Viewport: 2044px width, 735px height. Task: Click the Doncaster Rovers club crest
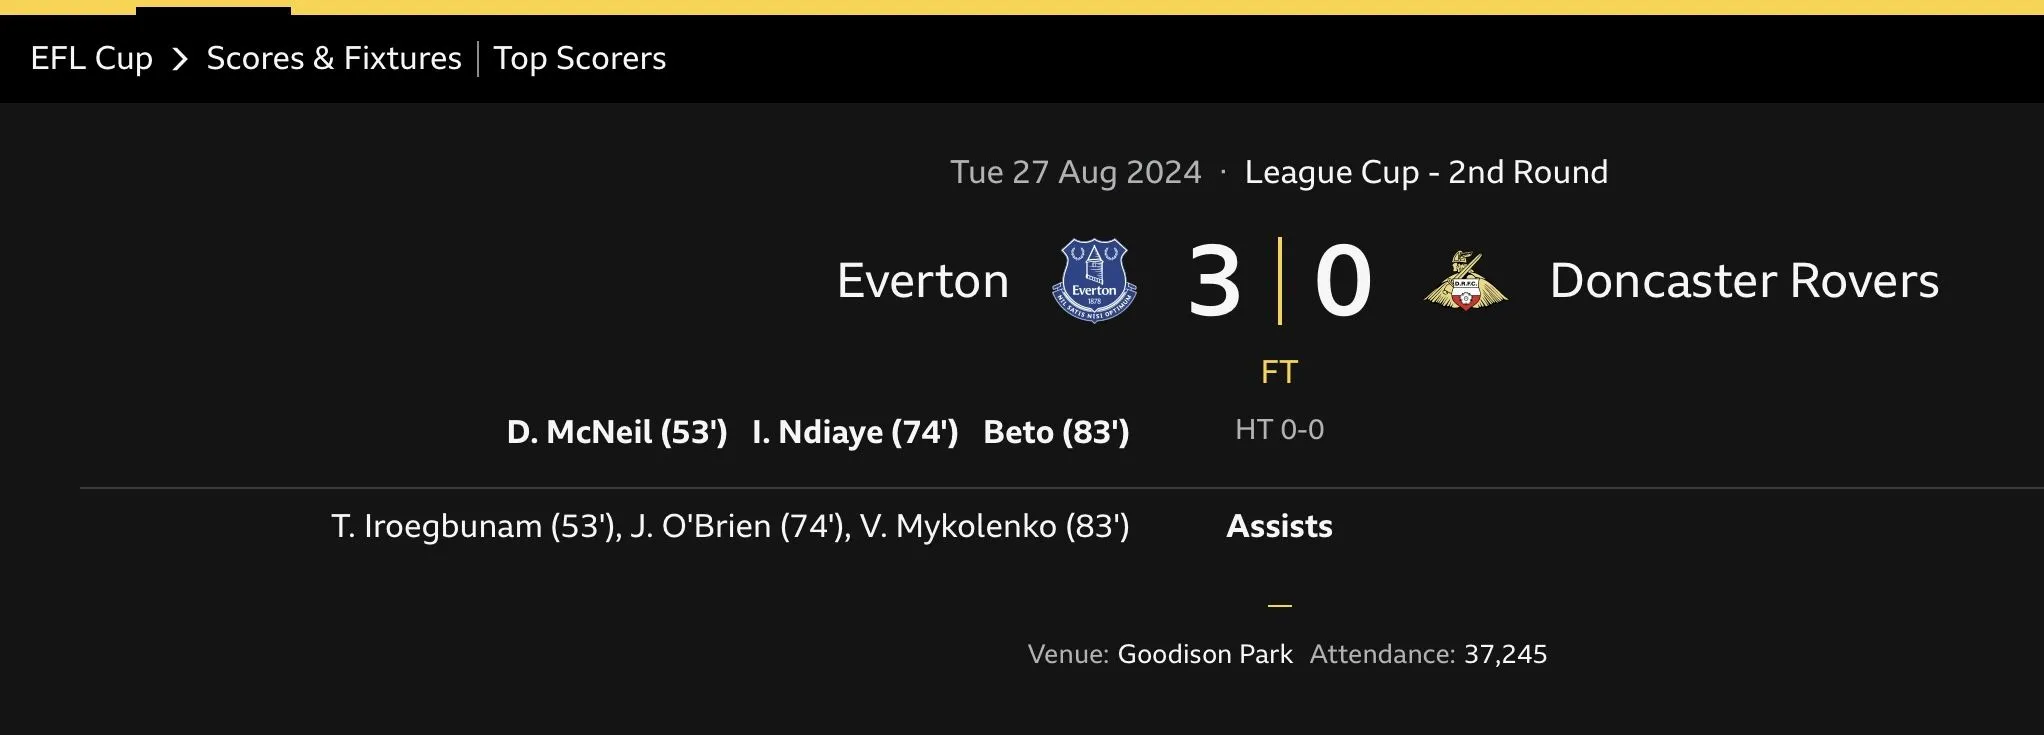click(x=1465, y=281)
